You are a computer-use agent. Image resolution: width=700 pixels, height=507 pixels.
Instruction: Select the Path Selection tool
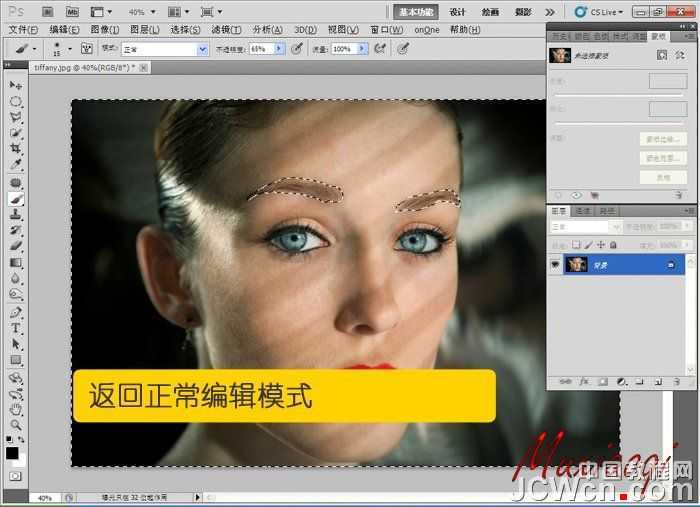click(x=16, y=344)
